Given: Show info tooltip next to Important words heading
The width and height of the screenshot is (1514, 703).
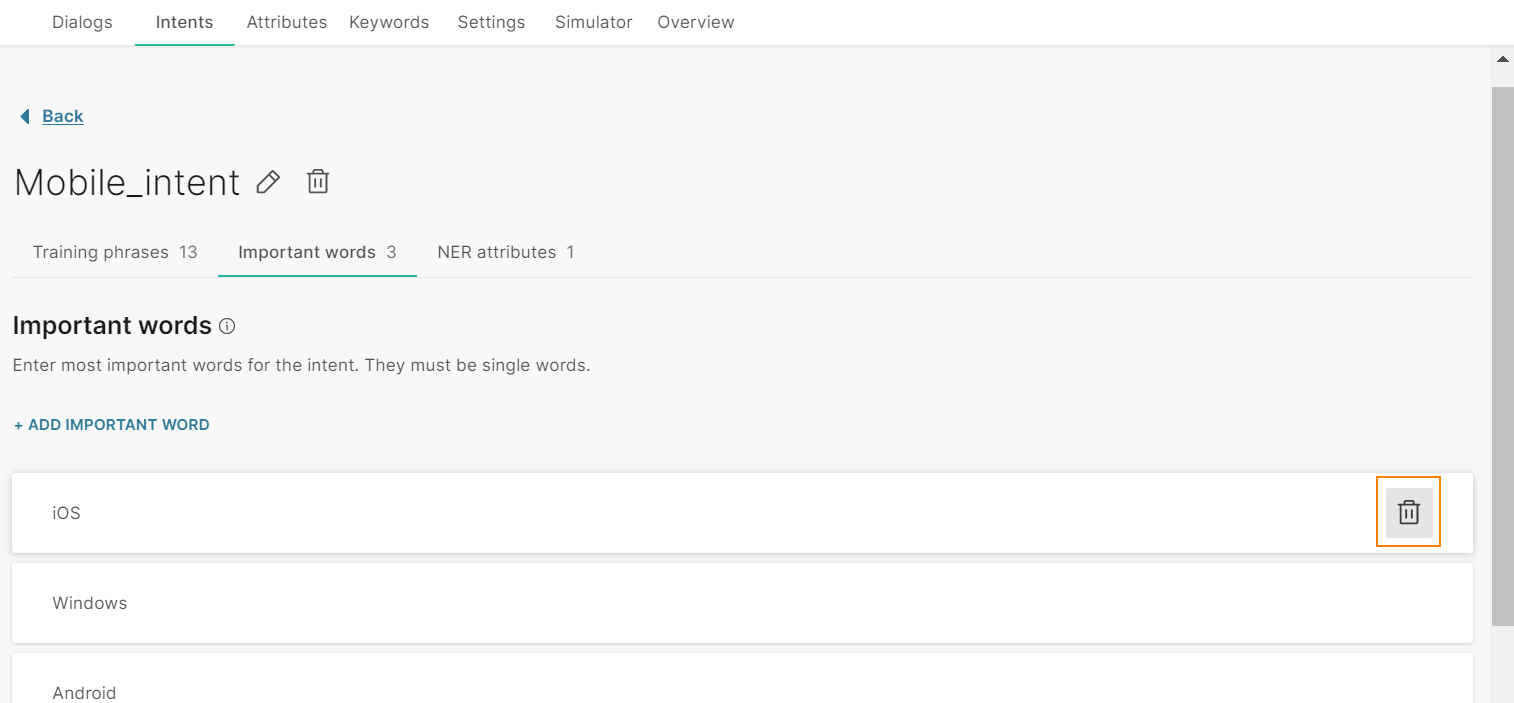Looking at the screenshot, I should [227, 326].
